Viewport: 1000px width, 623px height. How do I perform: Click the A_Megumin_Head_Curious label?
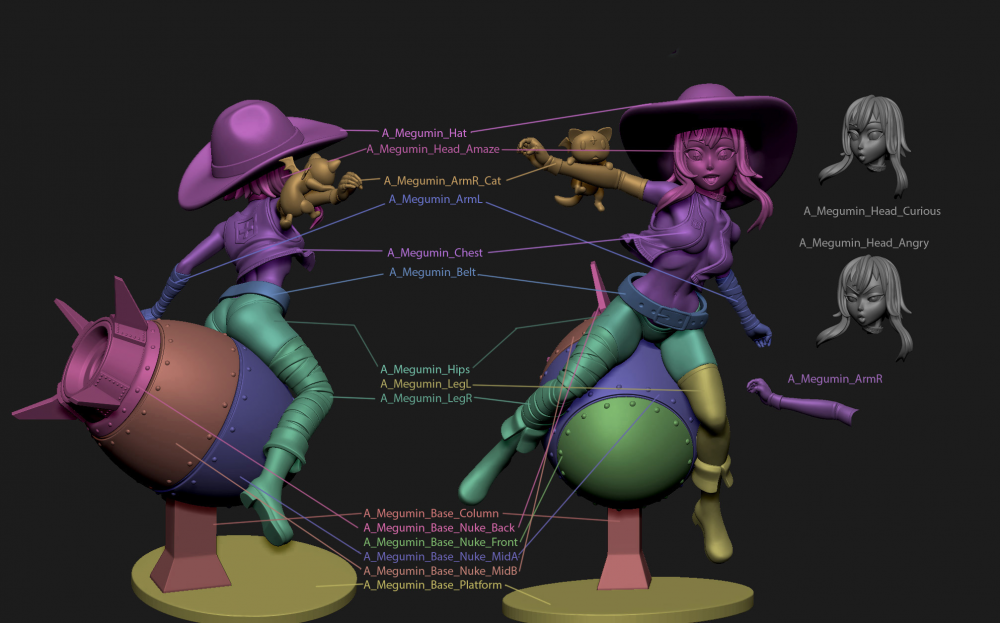[x=872, y=211]
